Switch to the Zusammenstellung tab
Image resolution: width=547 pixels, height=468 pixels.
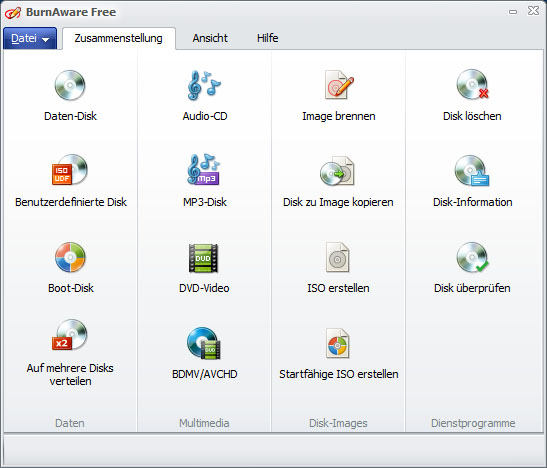119,38
